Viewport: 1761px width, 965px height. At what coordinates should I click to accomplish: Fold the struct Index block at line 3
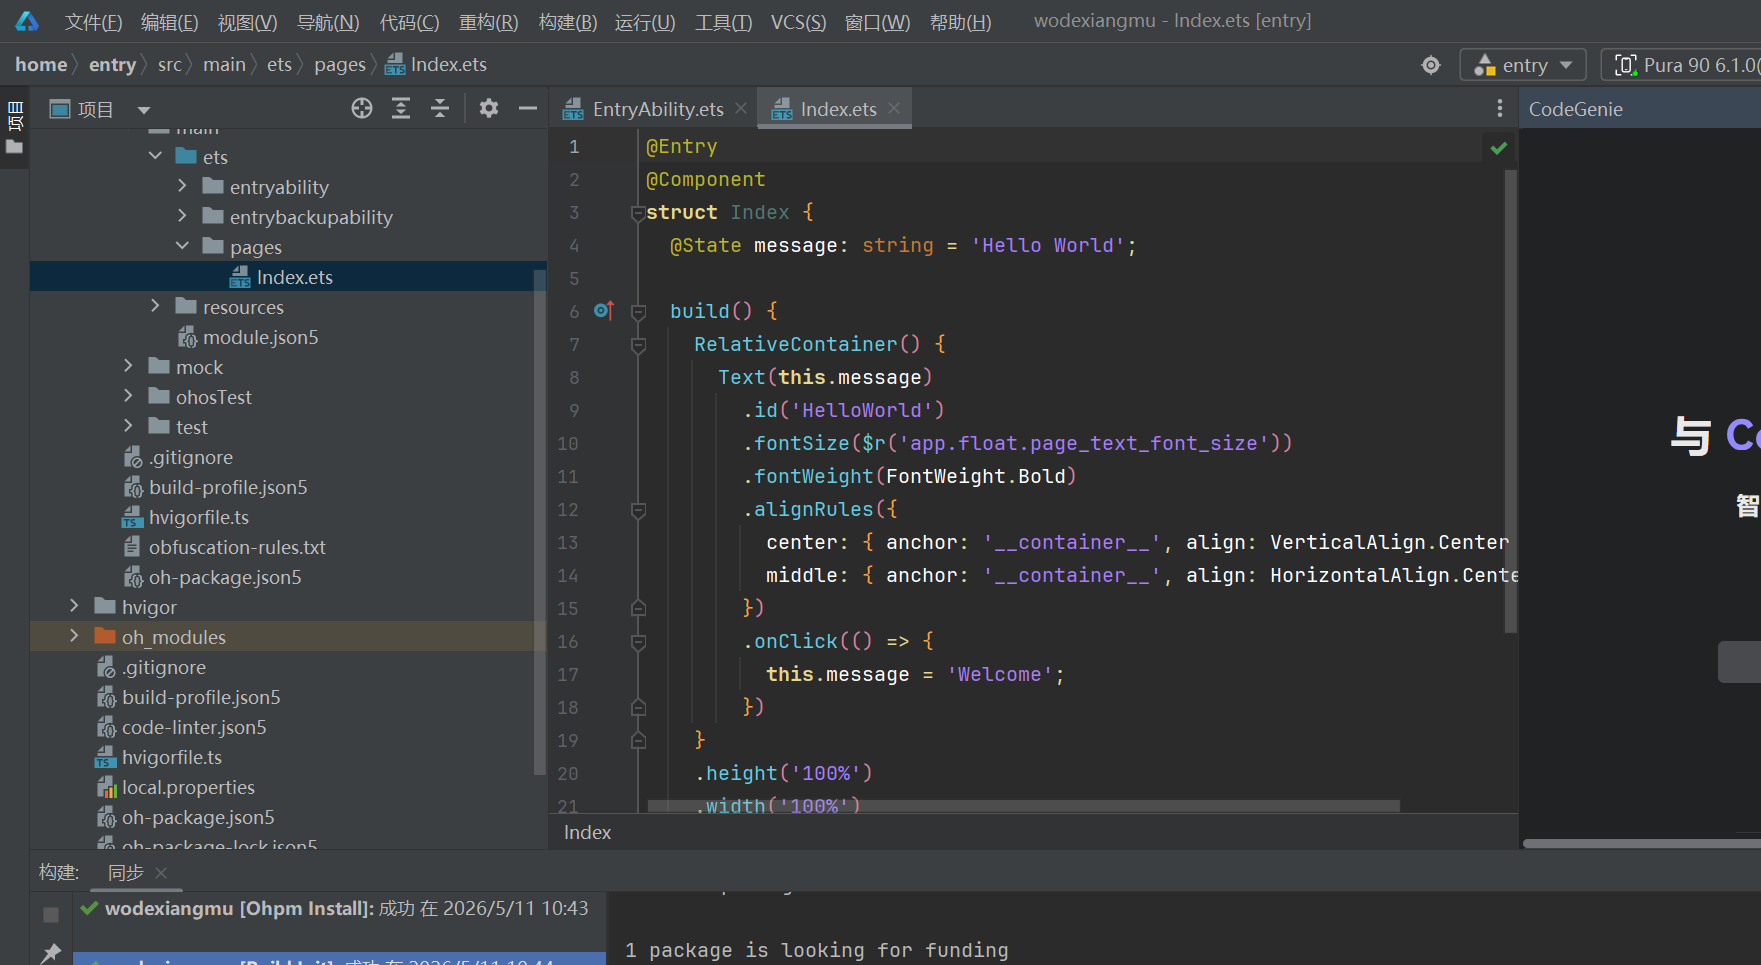tap(638, 212)
